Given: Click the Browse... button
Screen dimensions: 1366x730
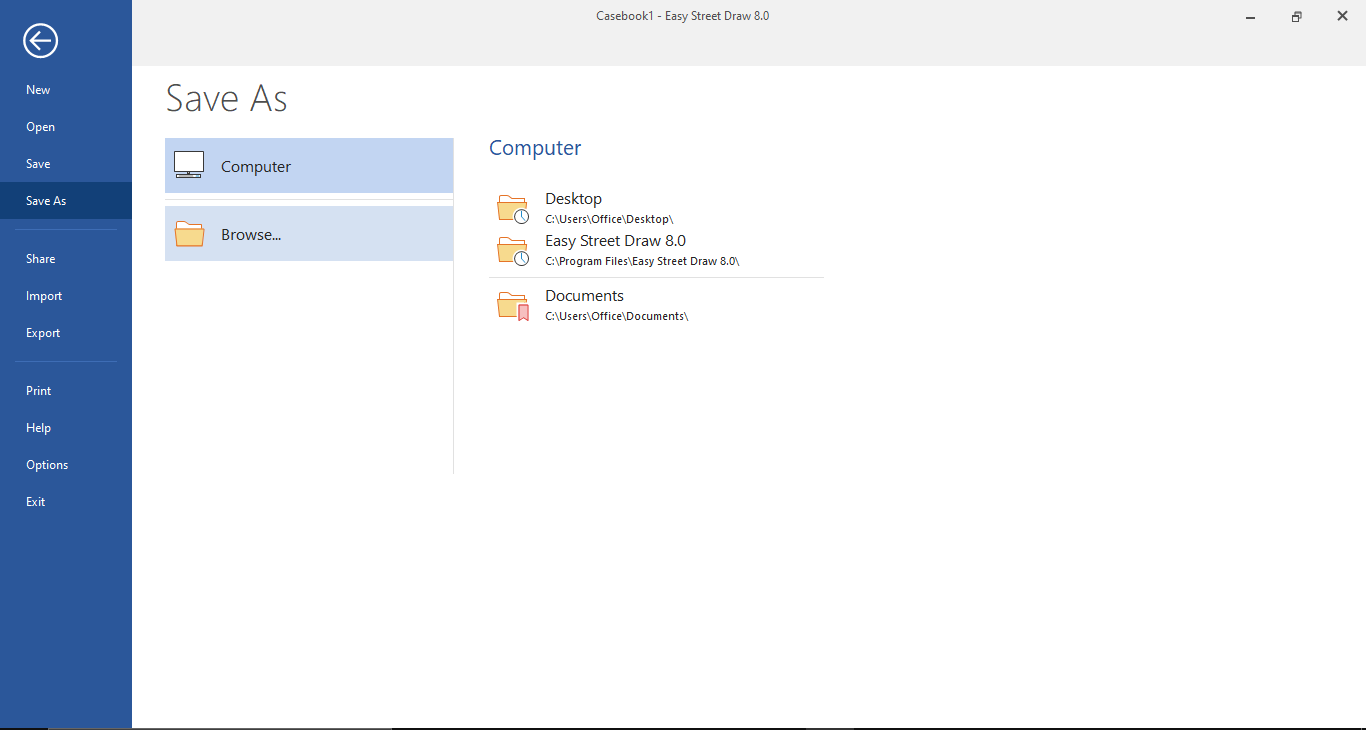Looking at the screenshot, I should click(x=309, y=234).
